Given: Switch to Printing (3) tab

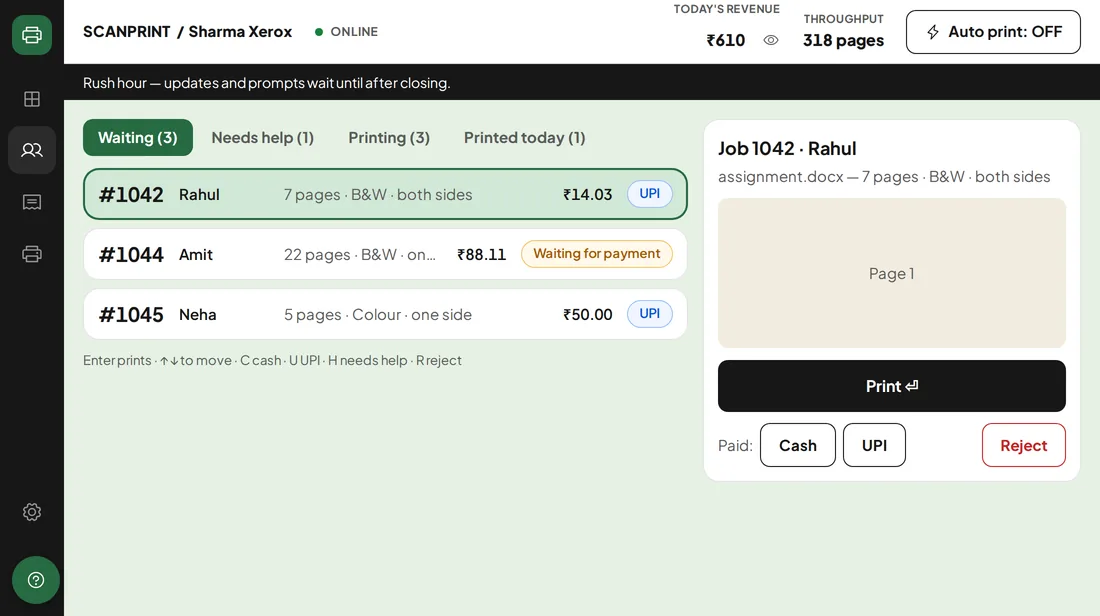Looking at the screenshot, I should tap(389, 138).
